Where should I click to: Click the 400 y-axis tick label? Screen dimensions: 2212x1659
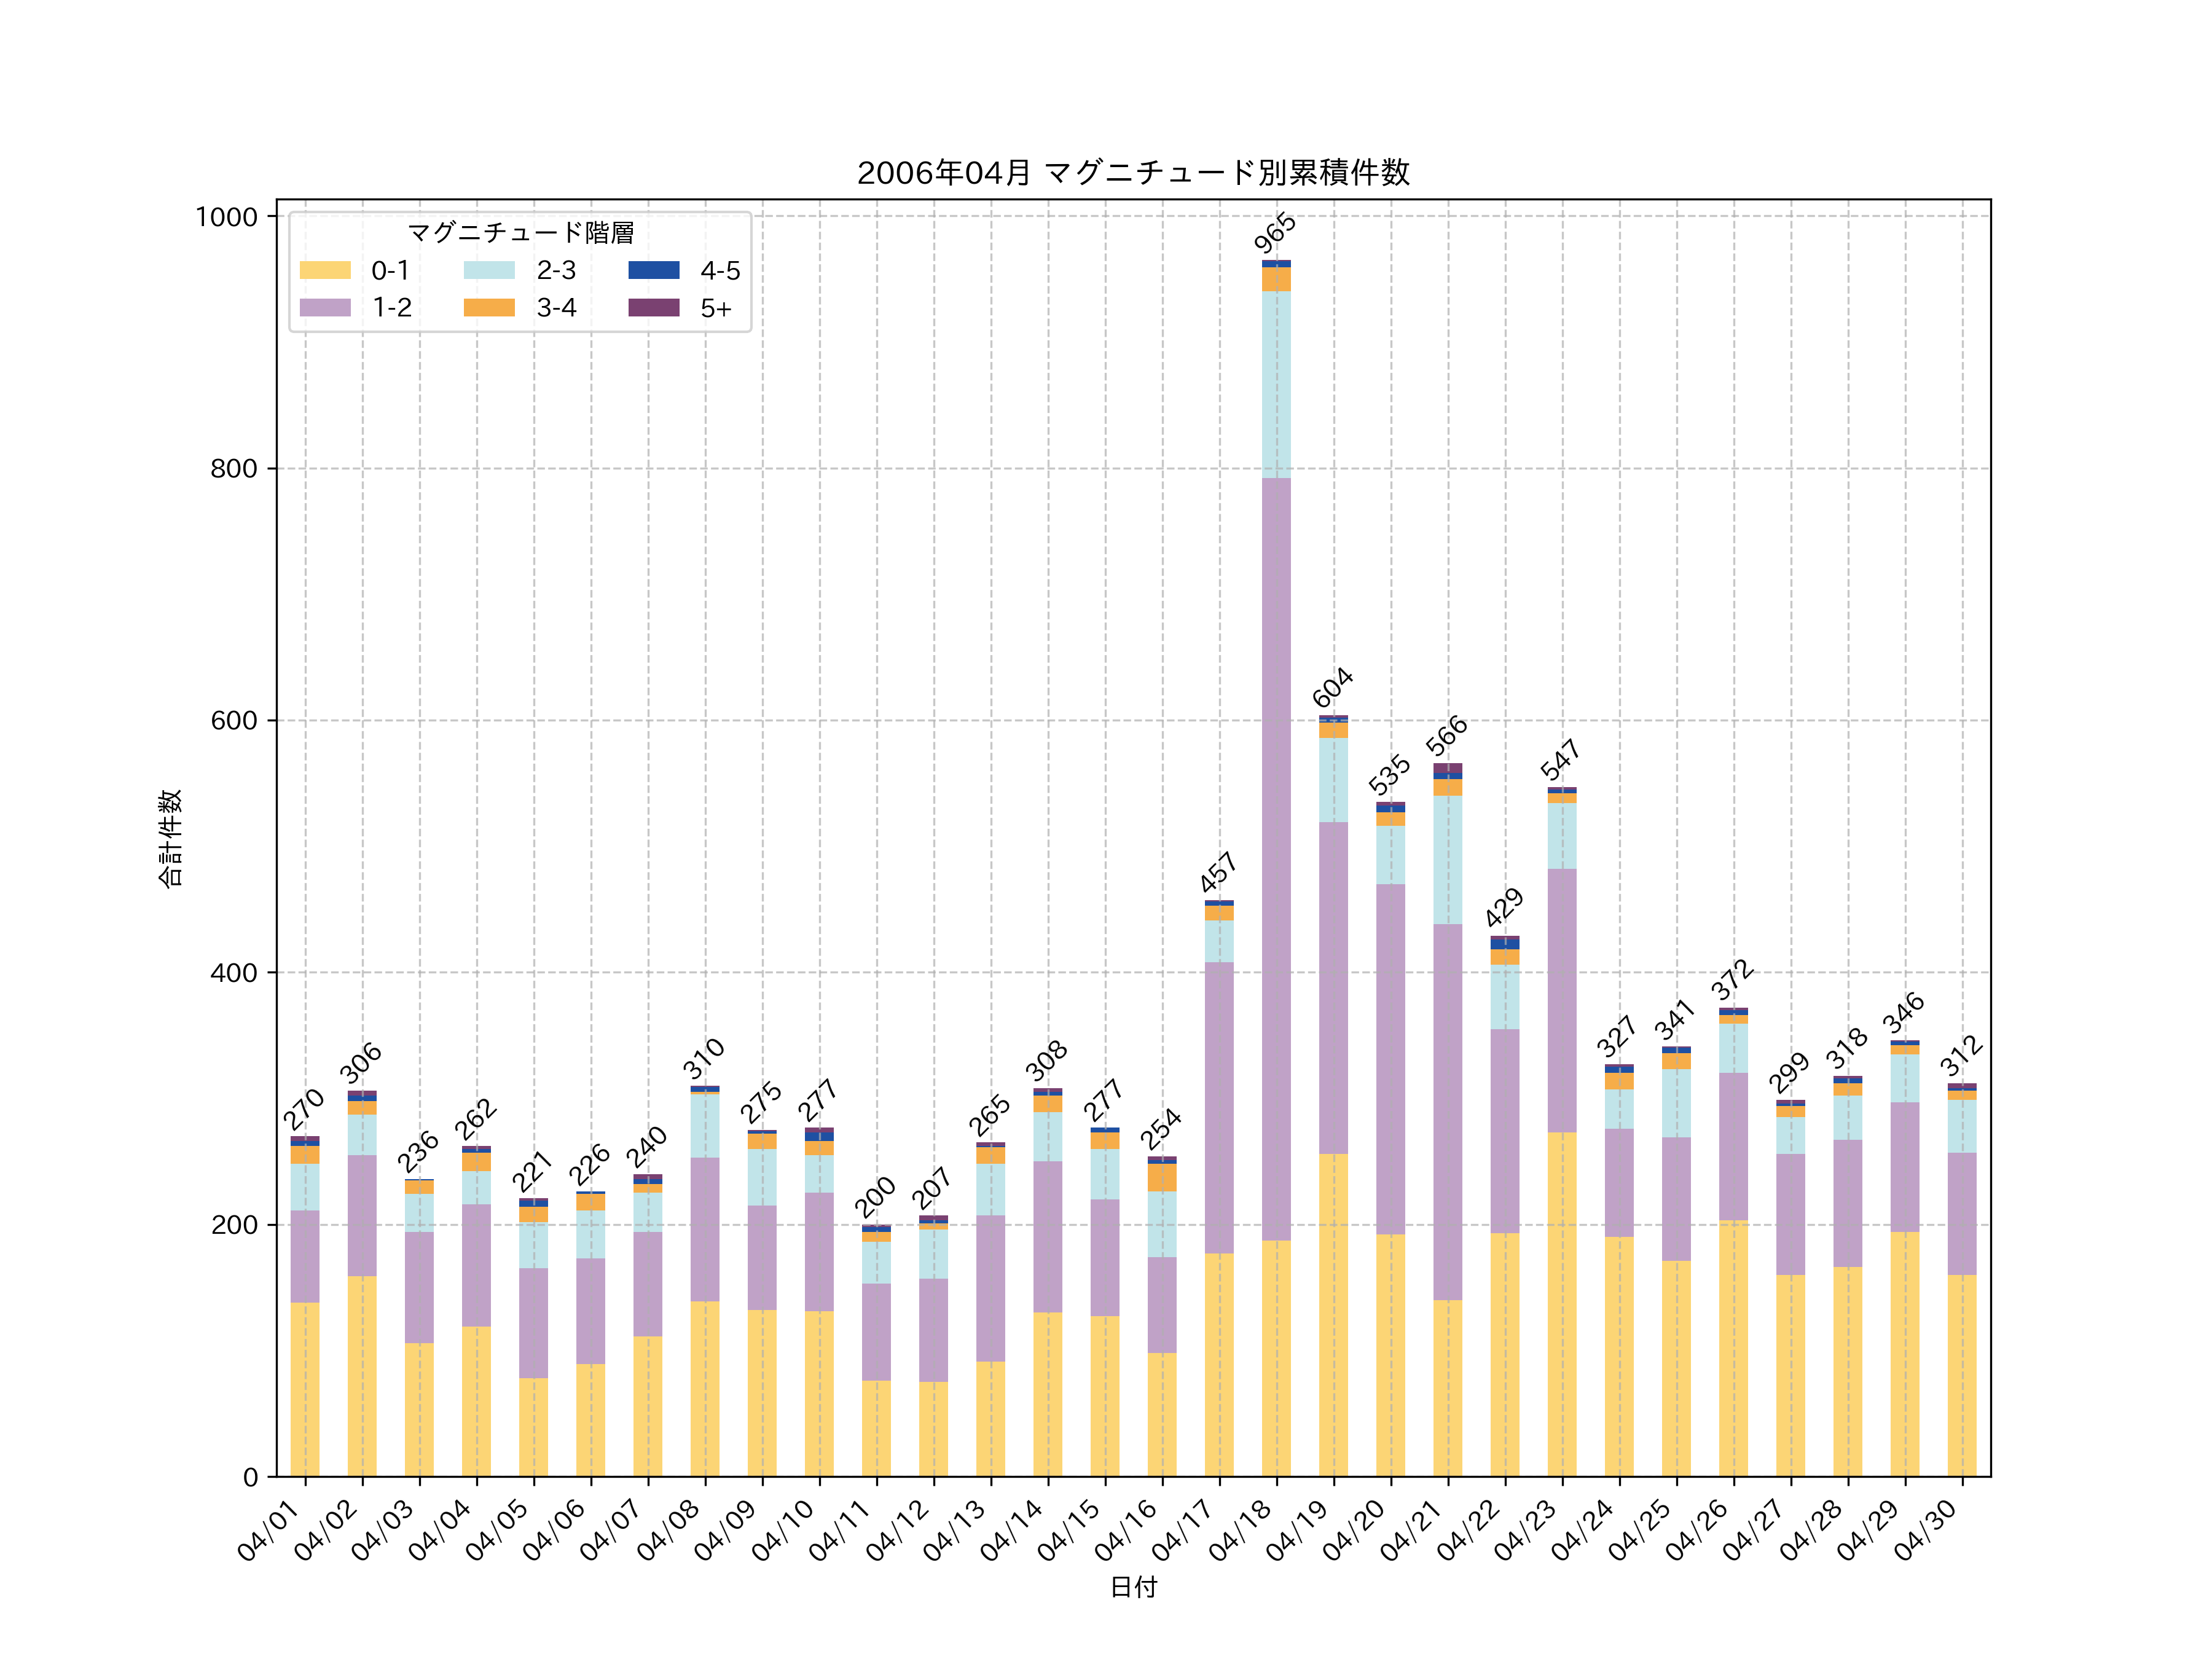click(x=234, y=973)
